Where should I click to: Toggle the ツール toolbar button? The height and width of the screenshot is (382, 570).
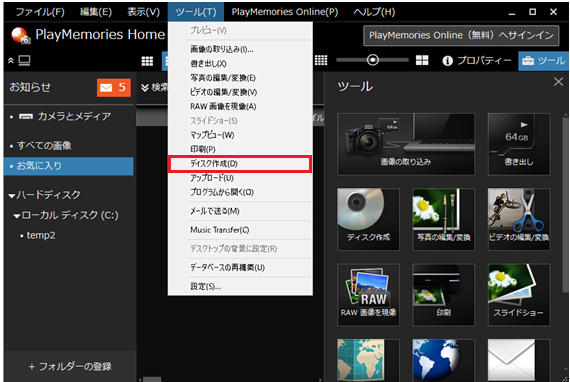click(543, 61)
